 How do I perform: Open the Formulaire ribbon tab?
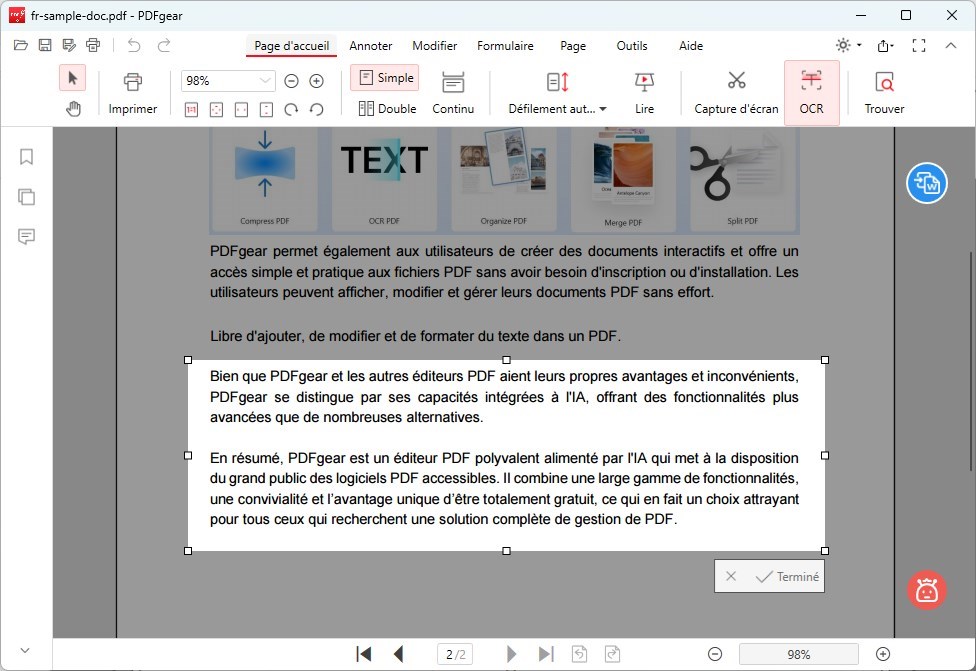coord(505,46)
